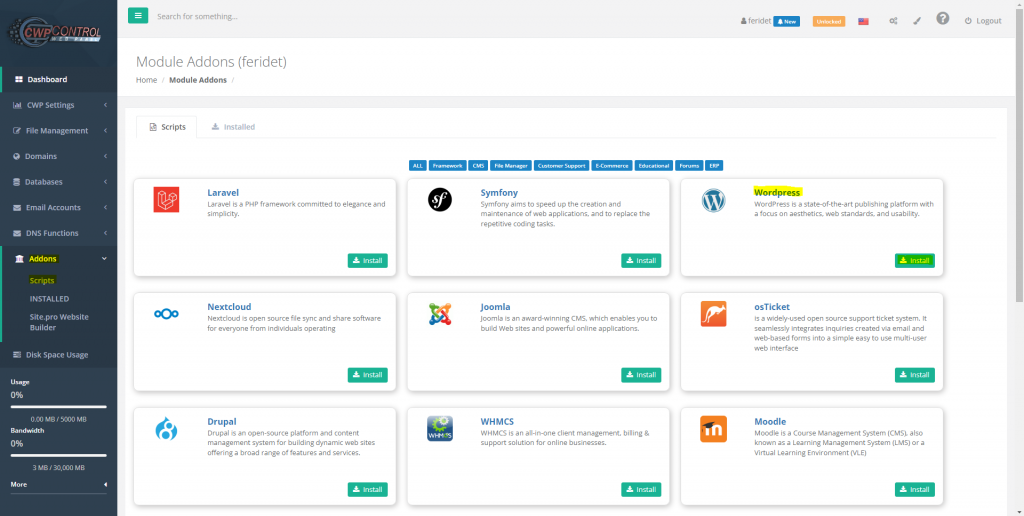Filter scripts by Customer Support
The image size is (1024, 516).
pyautogui.click(x=562, y=166)
